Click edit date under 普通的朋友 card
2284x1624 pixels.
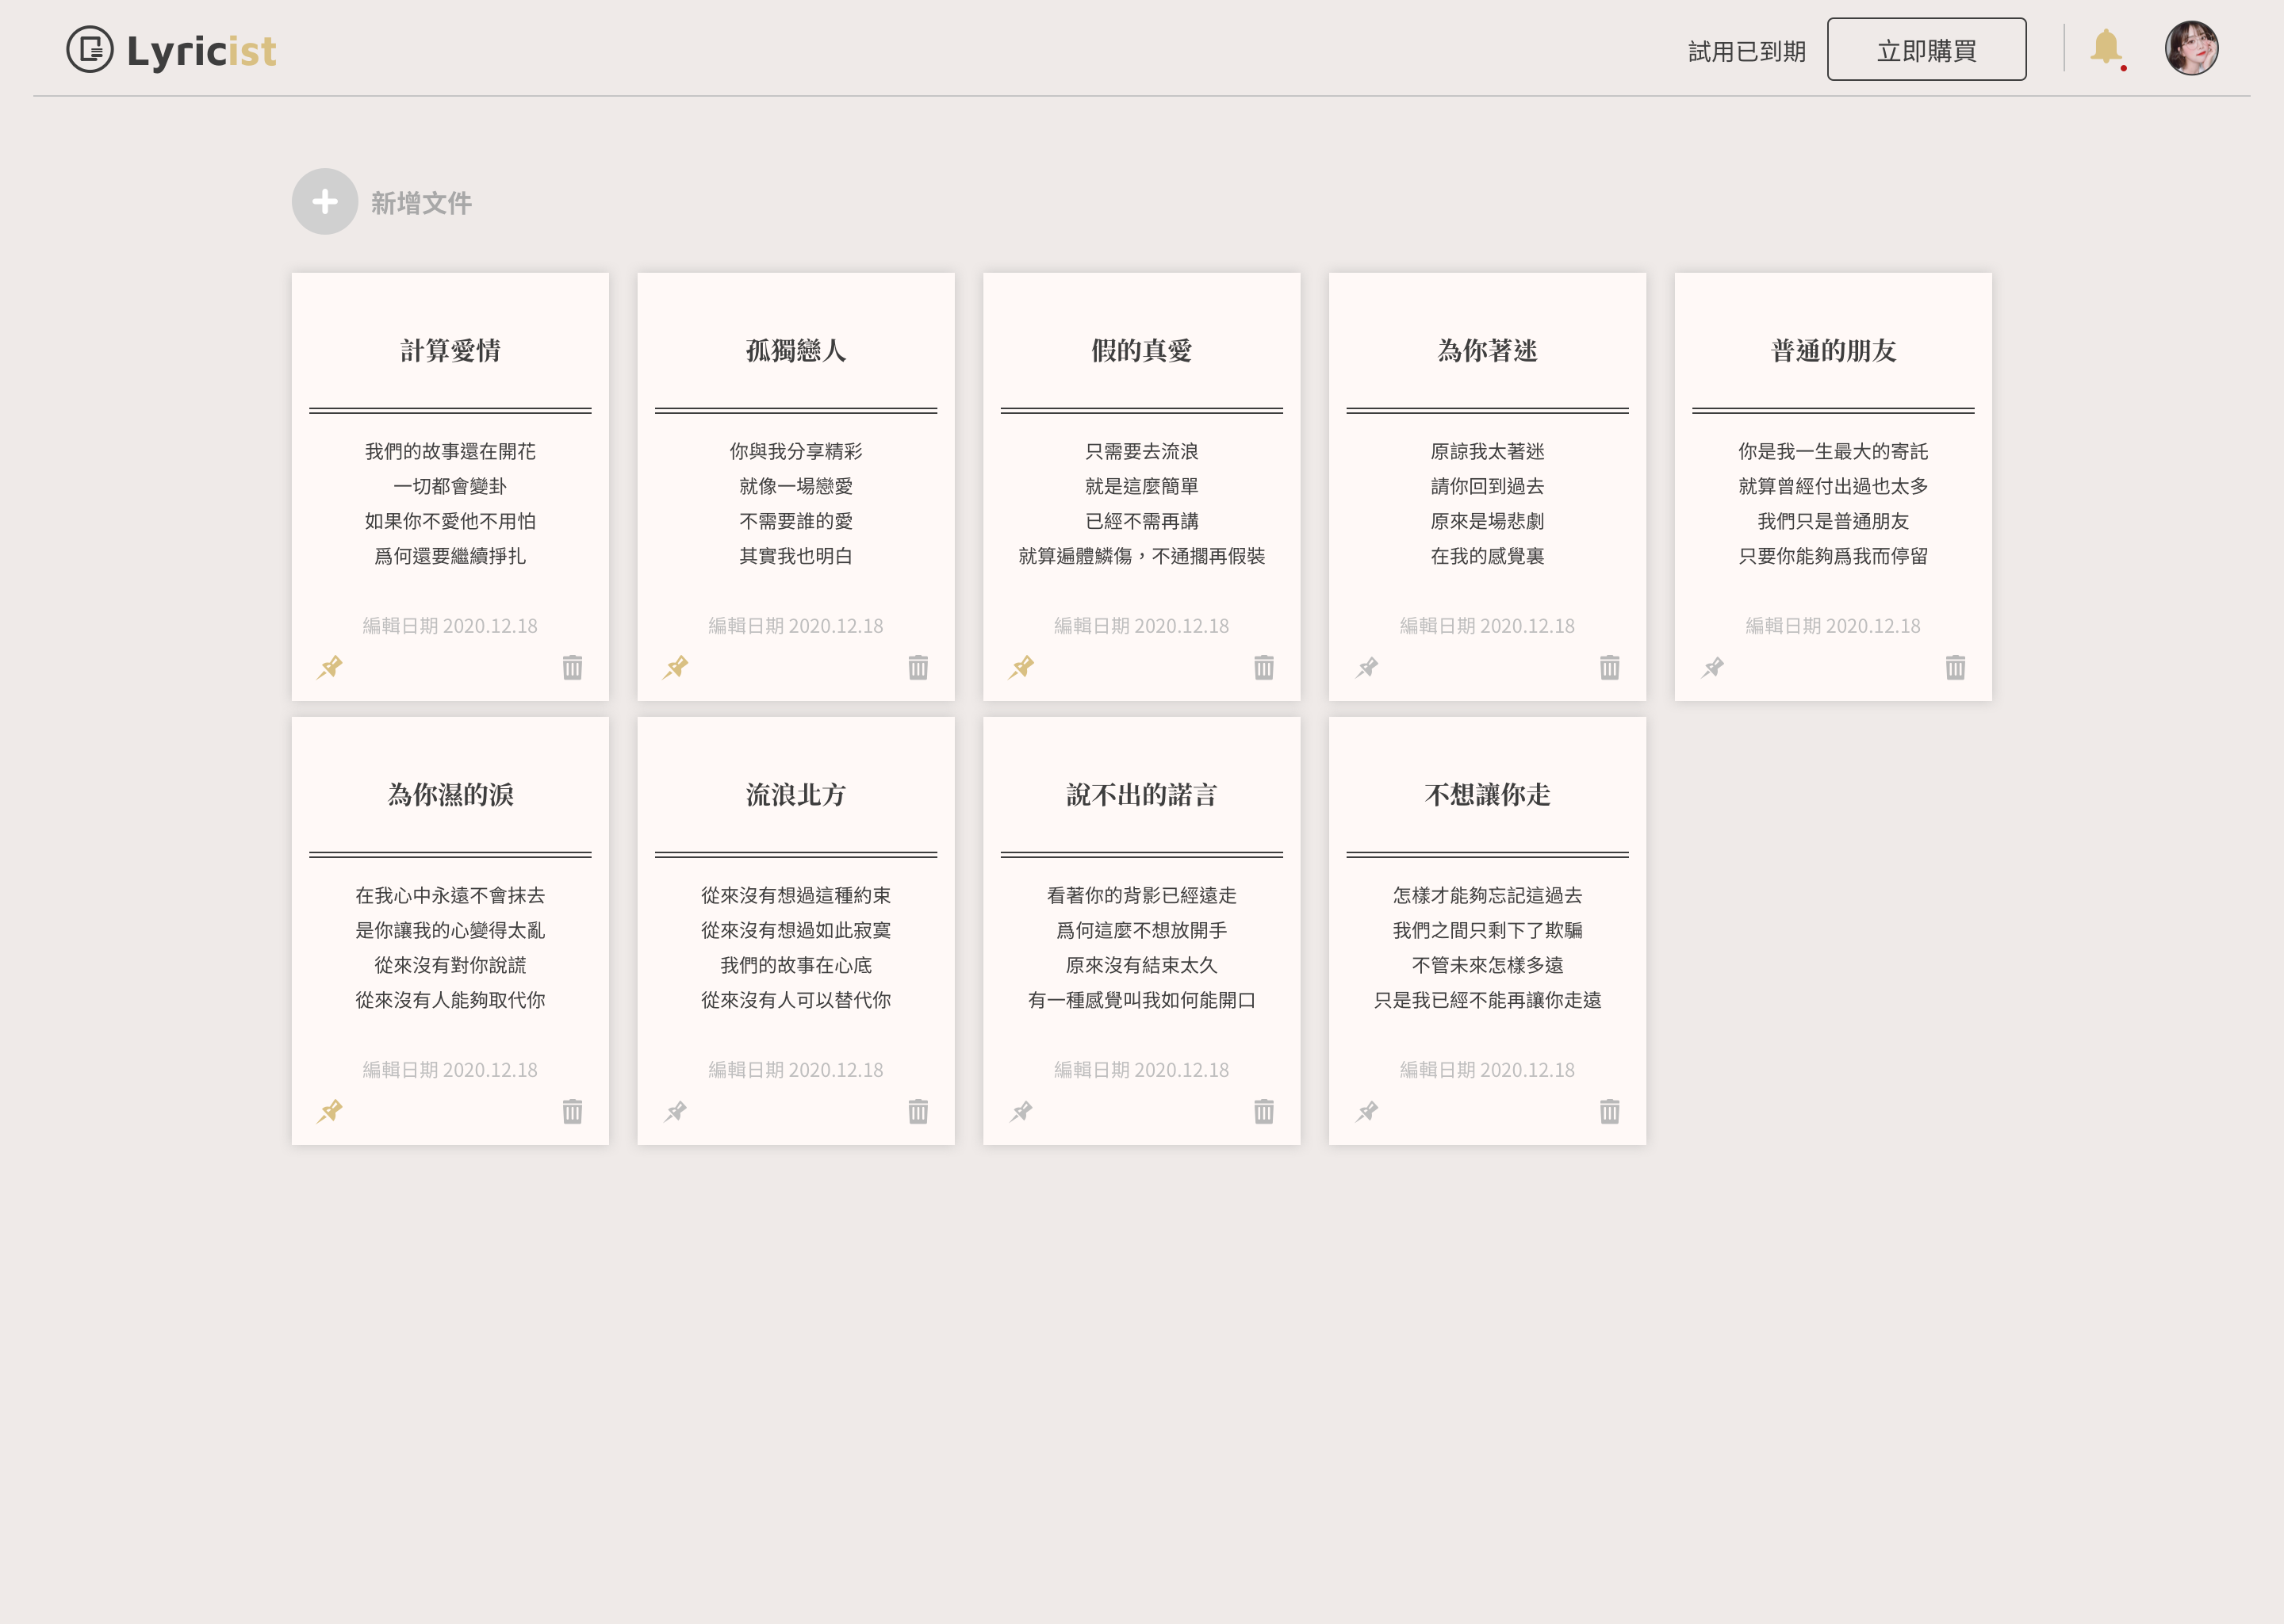[1833, 626]
